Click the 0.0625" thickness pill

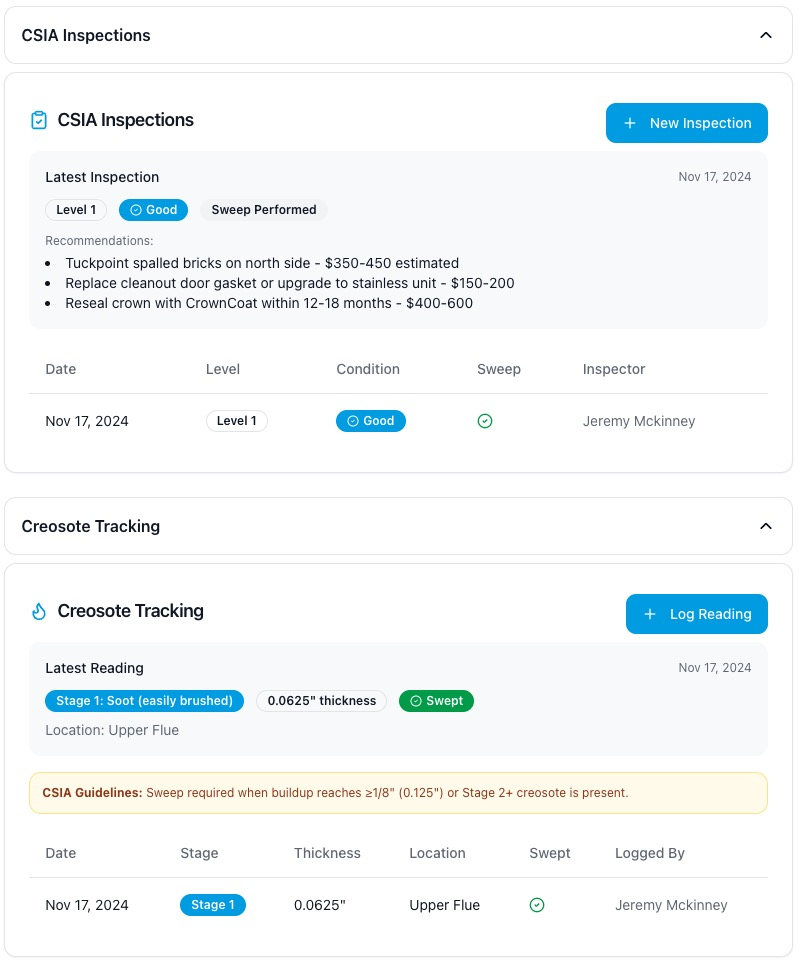[x=321, y=701]
